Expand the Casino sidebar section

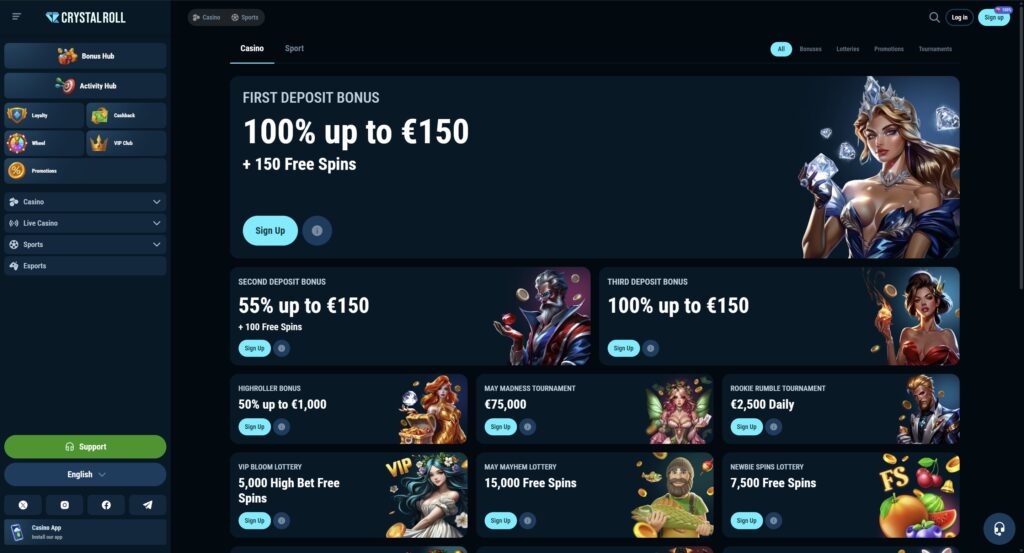pyautogui.click(x=85, y=202)
